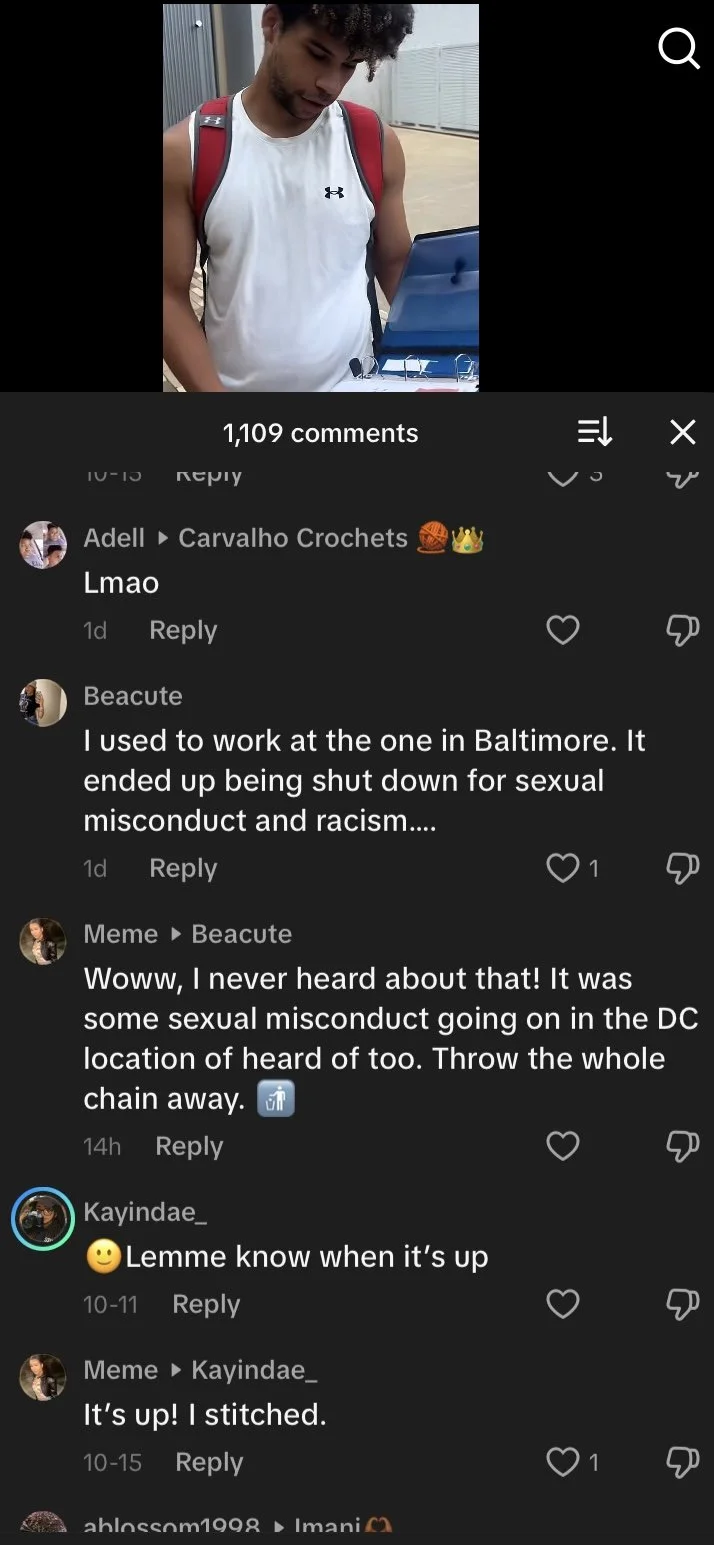Dislike Adell's "Lmao" comment
The image size is (714, 1545).
pos(682,630)
